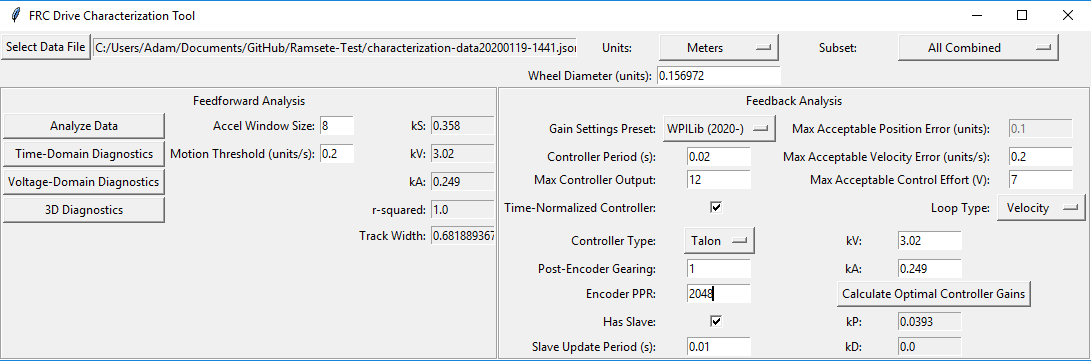Toggle the Has Slave checkbox
The image size is (1091, 361).
coord(715,321)
